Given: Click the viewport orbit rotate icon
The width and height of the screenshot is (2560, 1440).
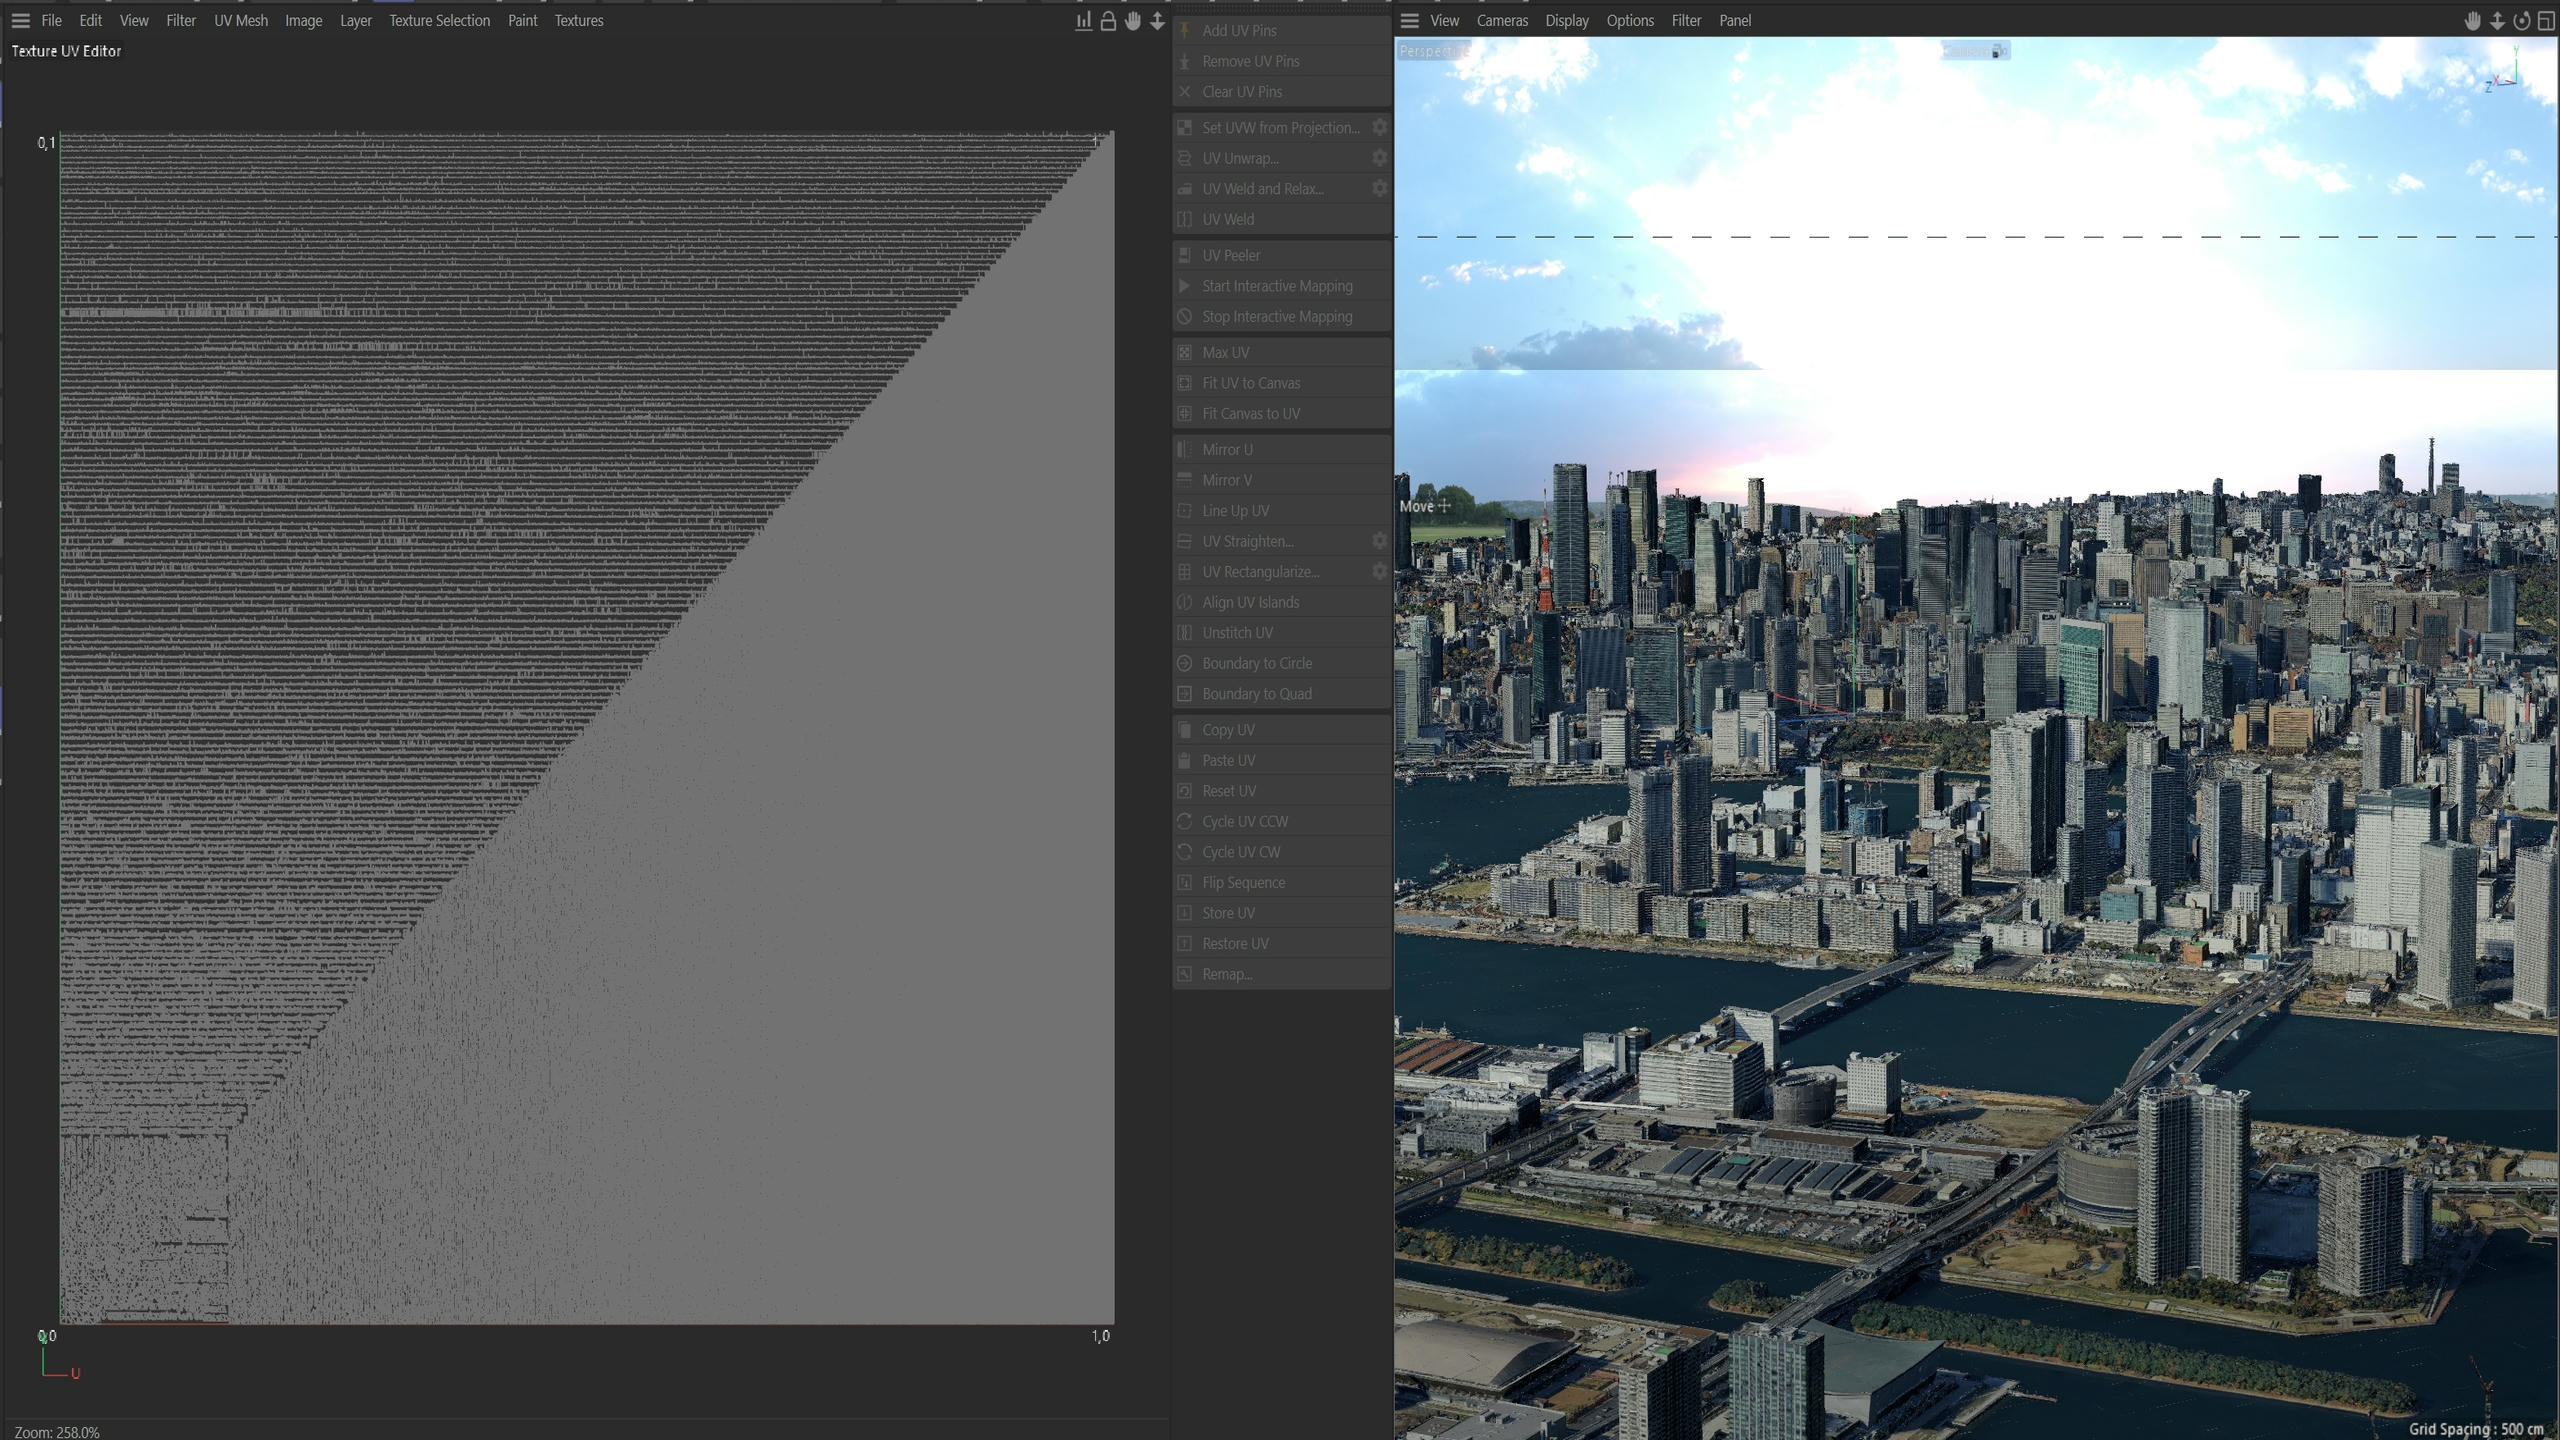Looking at the screenshot, I should pyautogui.click(x=2521, y=21).
